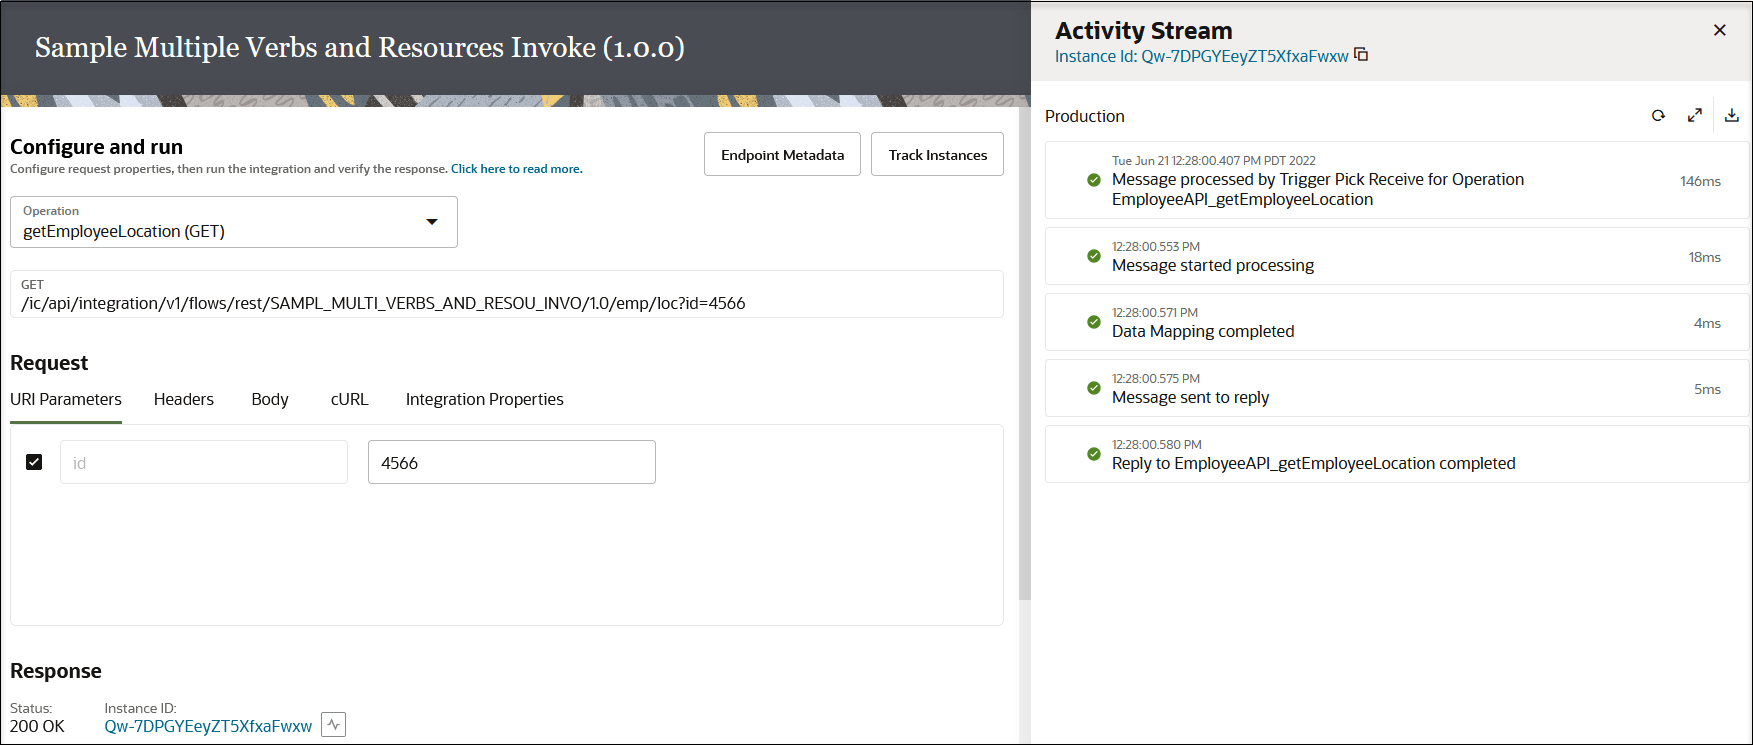Screen dimensions: 1753x745
Task: Click the id parameter value field containing 4566
Action: (x=512, y=462)
